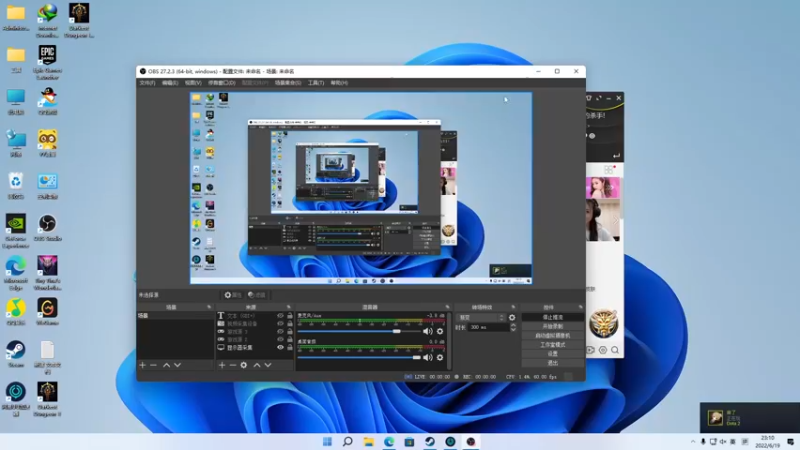Pop out the 场景 dock panel
This screenshot has height=450, width=800.
point(209,307)
